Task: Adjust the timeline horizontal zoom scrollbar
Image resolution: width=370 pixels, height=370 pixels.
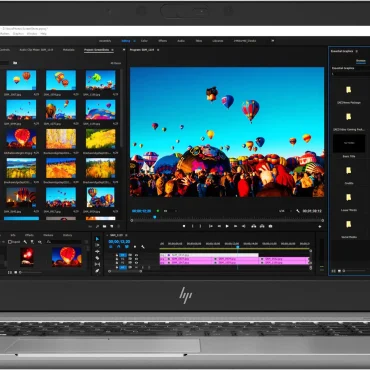Action: click(125, 271)
